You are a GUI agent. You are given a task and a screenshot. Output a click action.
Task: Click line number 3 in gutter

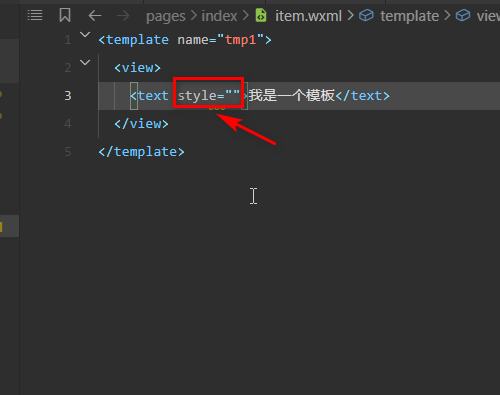pyautogui.click(x=68, y=96)
